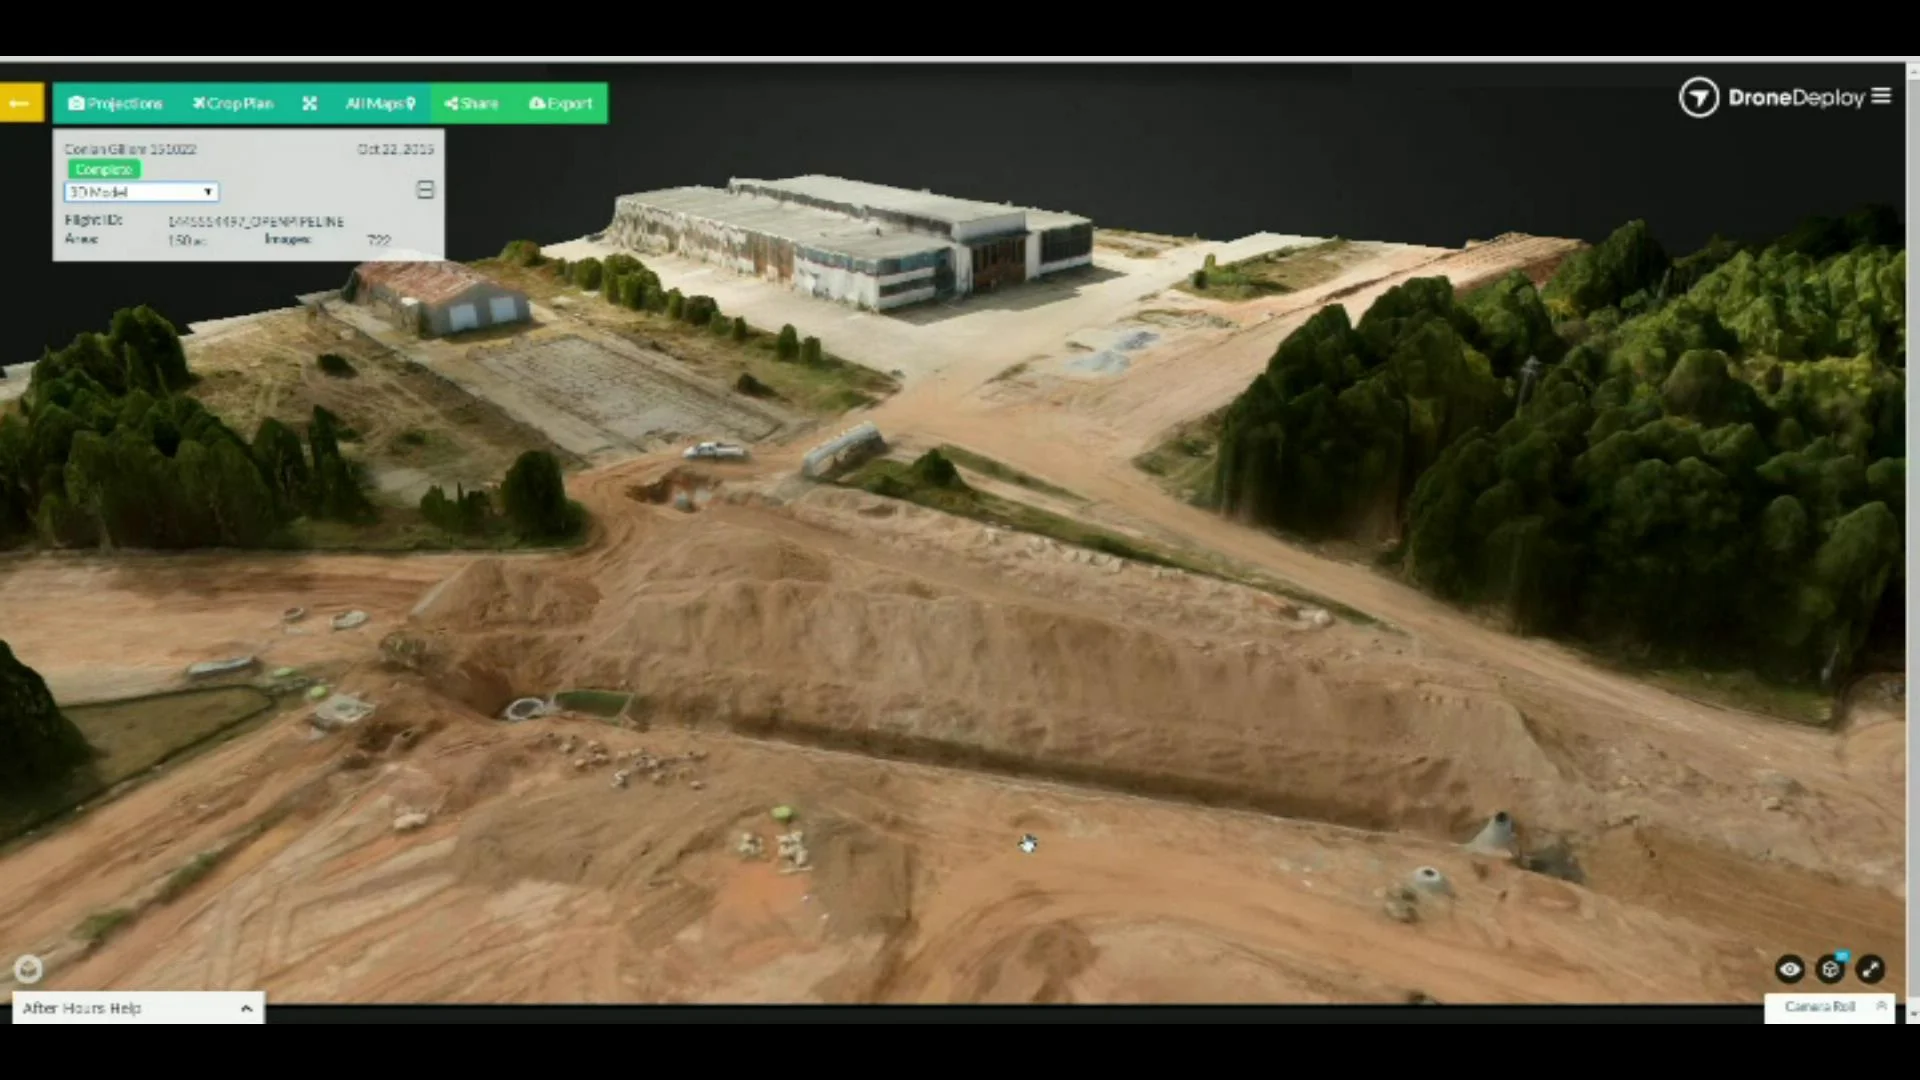
Task: Select the Crop Plan tool
Action: click(x=233, y=103)
